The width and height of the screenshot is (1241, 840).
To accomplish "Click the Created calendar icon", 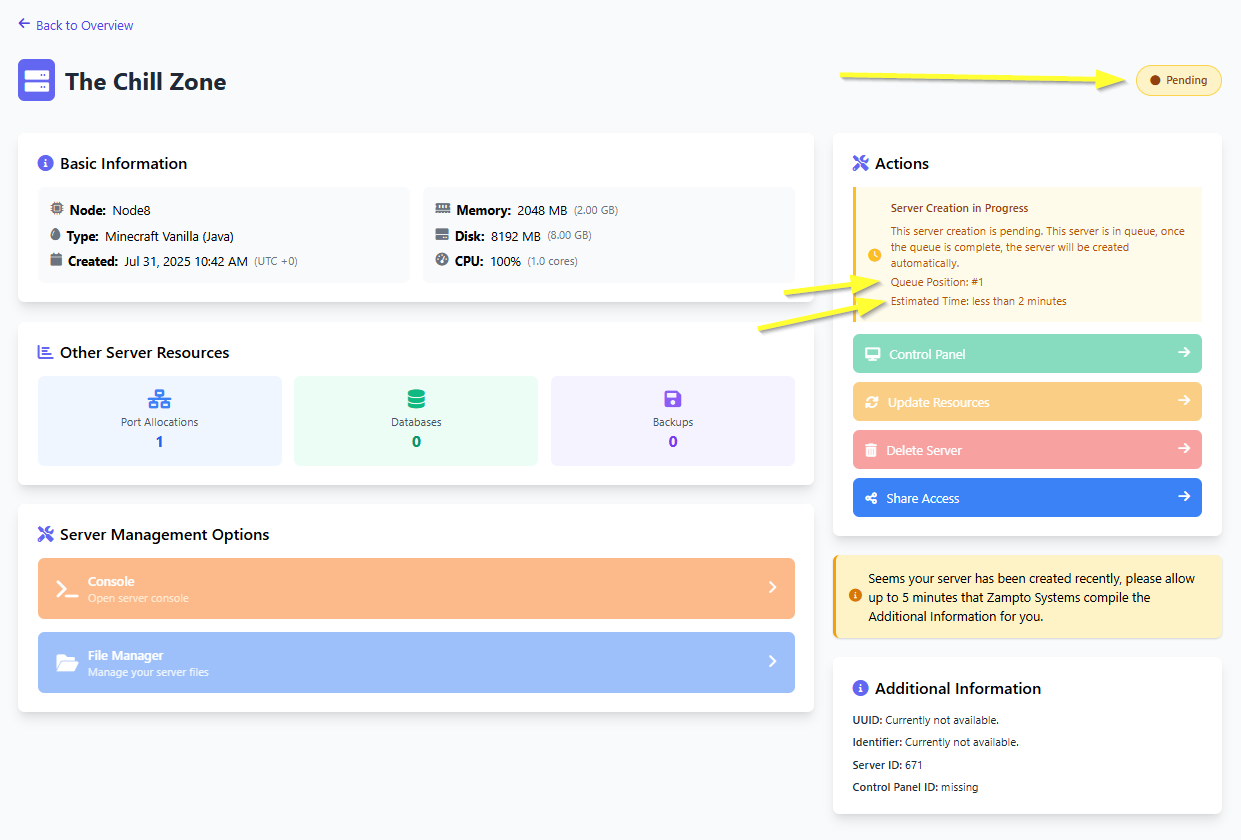I will 57,260.
